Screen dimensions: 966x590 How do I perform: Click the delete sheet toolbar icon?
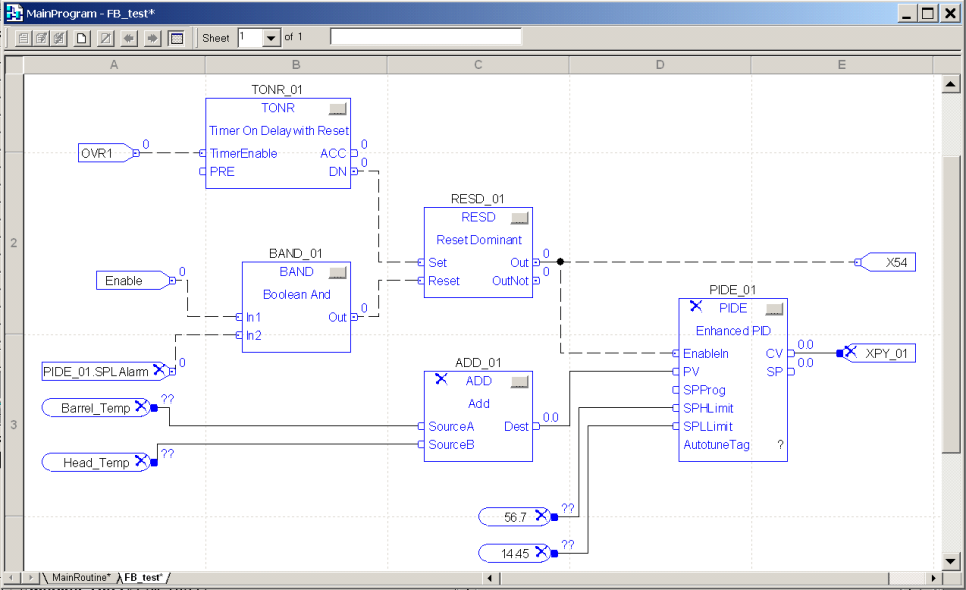coord(105,38)
